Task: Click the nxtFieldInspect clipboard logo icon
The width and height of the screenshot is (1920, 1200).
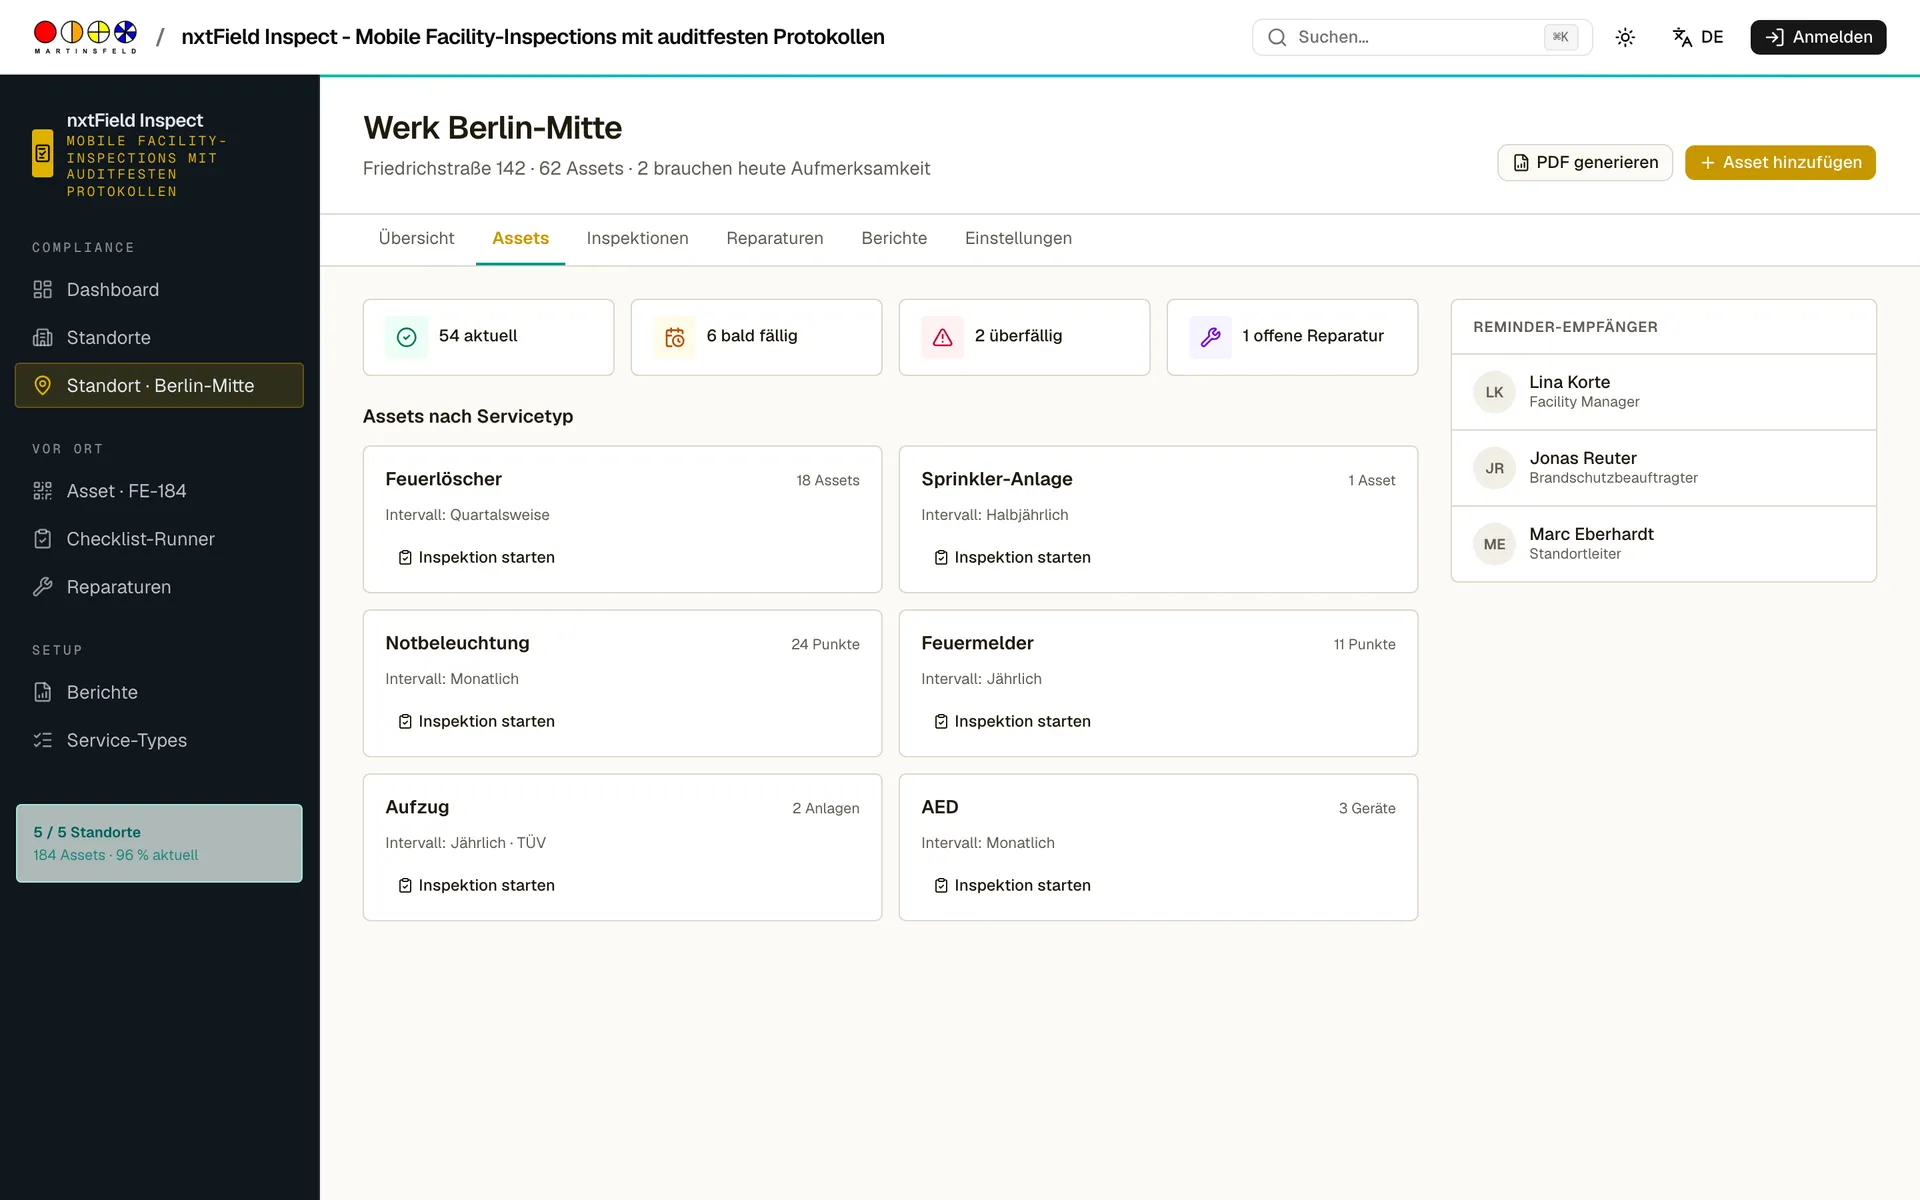Action: click(x=43, y=153)
